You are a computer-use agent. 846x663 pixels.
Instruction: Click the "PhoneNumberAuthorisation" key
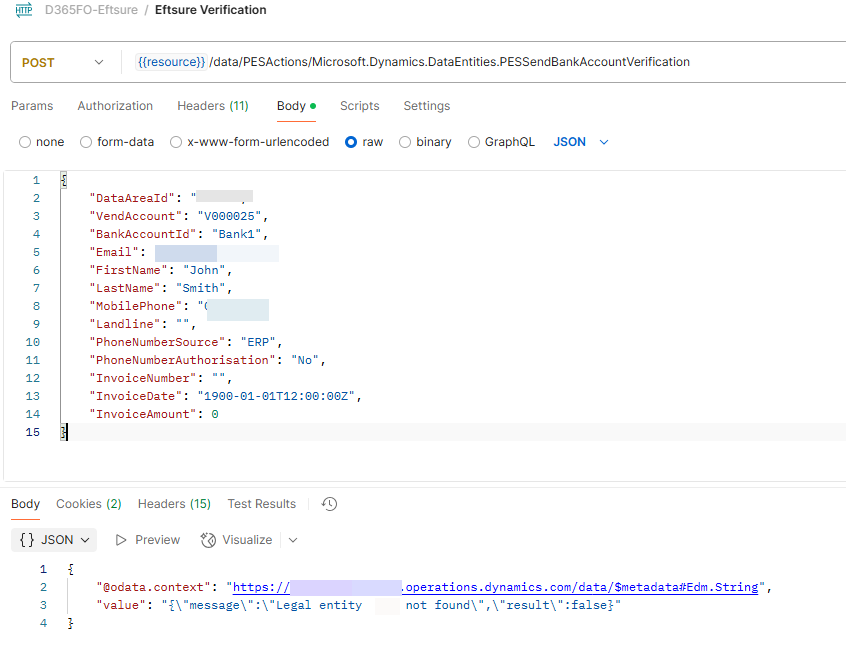182,360
